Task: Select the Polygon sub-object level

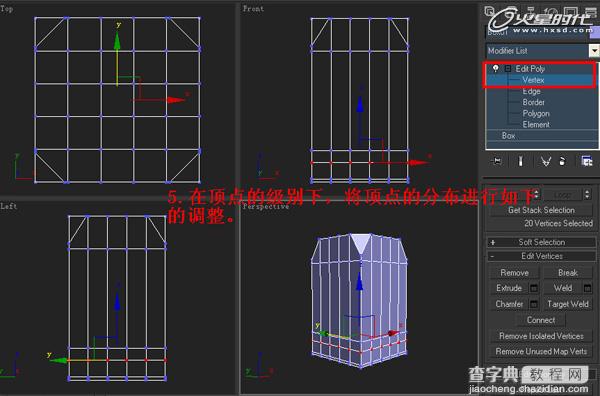Action: point(536,113)
